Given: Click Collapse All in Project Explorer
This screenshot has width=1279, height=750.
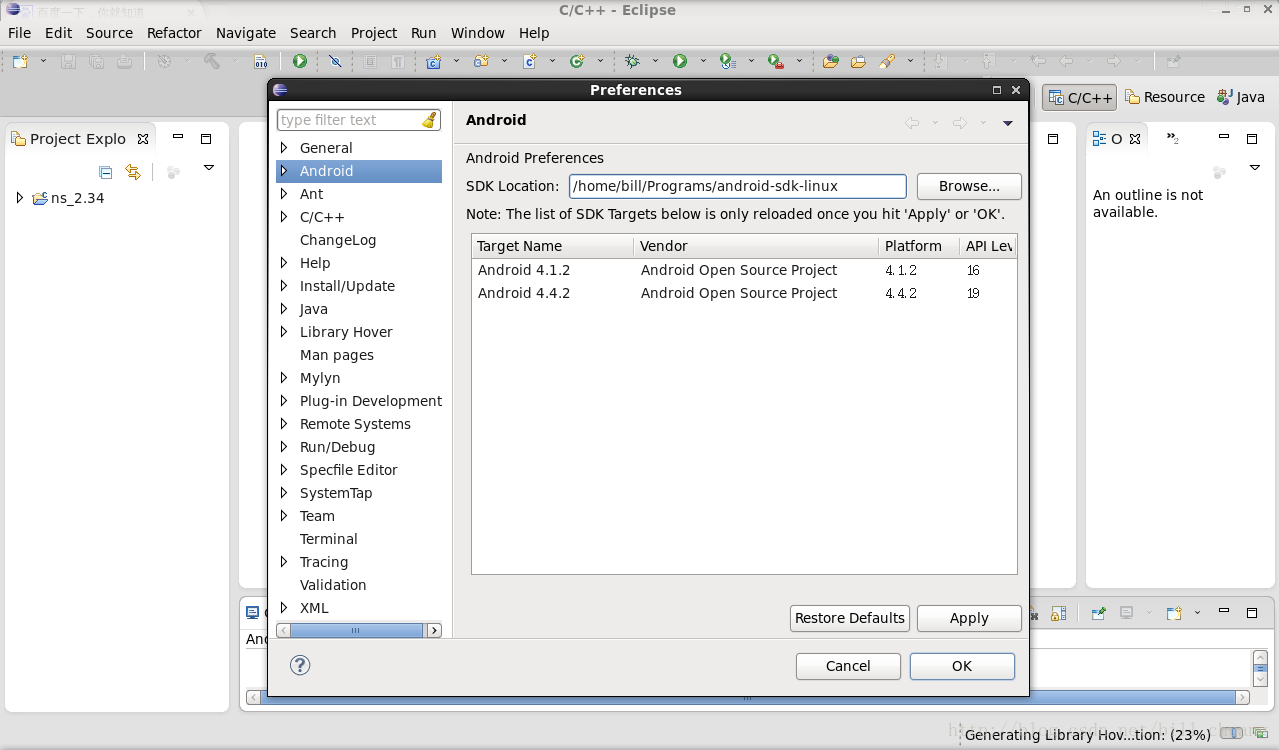Looking at the screenshot, I should pyautogui.click(x=106, y=172).
